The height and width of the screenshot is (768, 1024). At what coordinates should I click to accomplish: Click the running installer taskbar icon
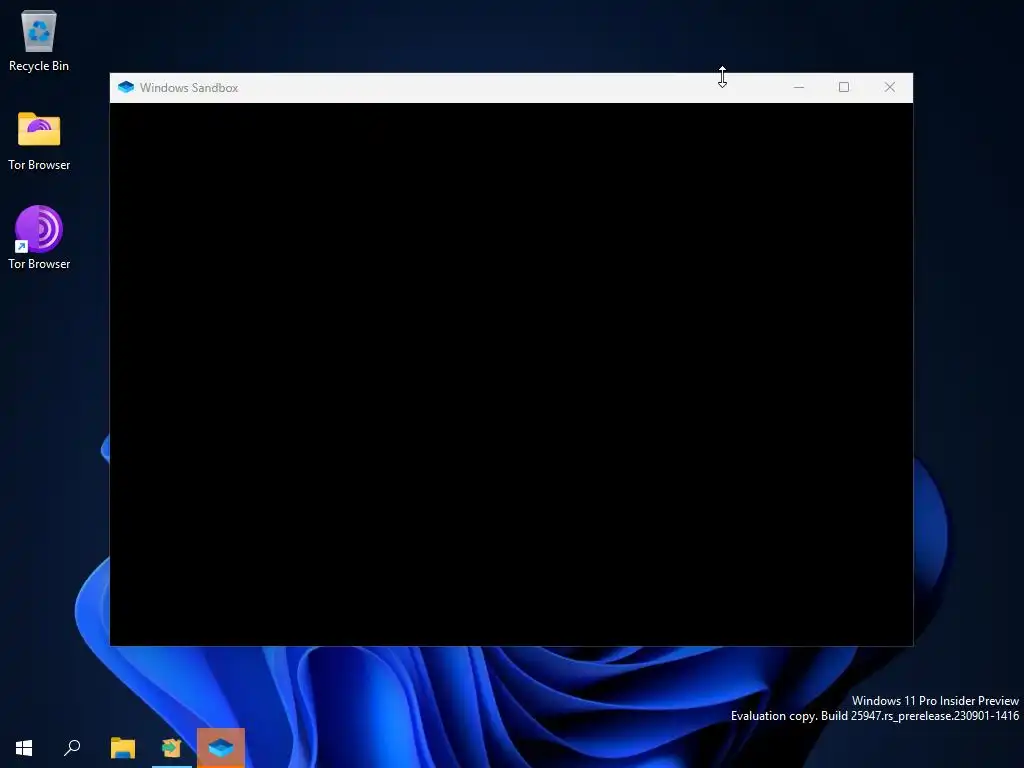(172, 748)
